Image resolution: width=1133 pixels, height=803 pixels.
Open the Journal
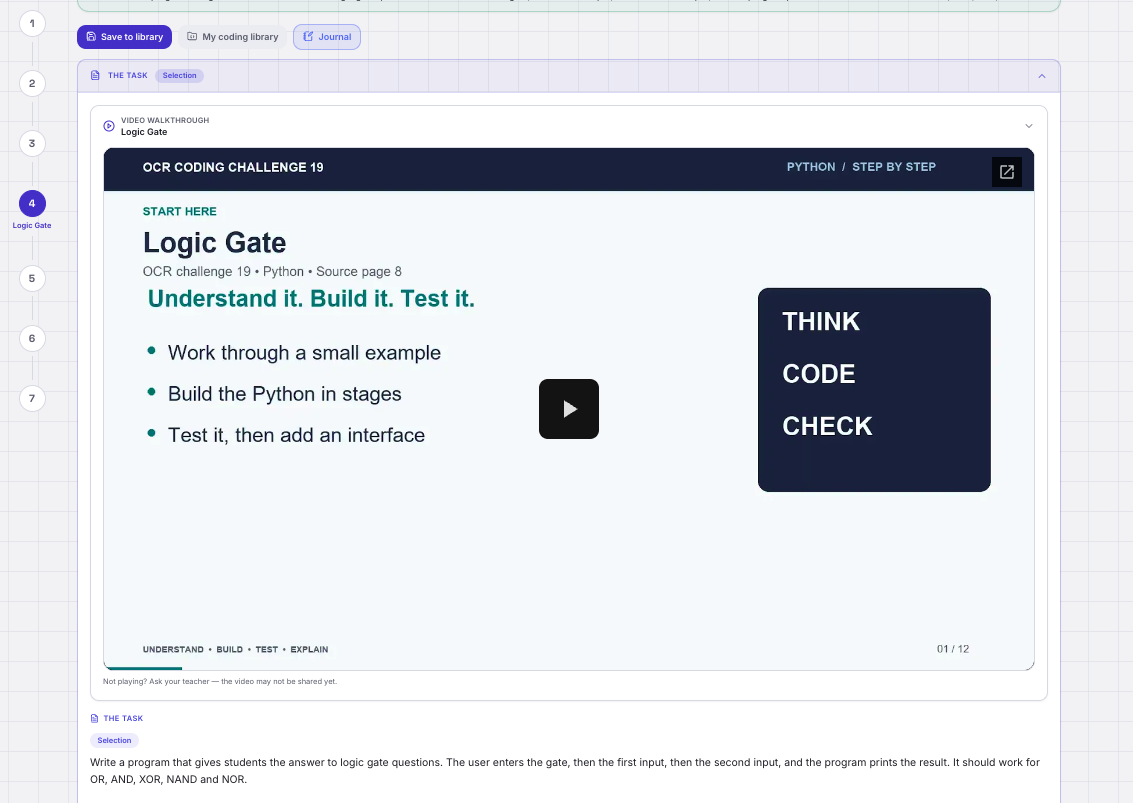tap(327, 37)
